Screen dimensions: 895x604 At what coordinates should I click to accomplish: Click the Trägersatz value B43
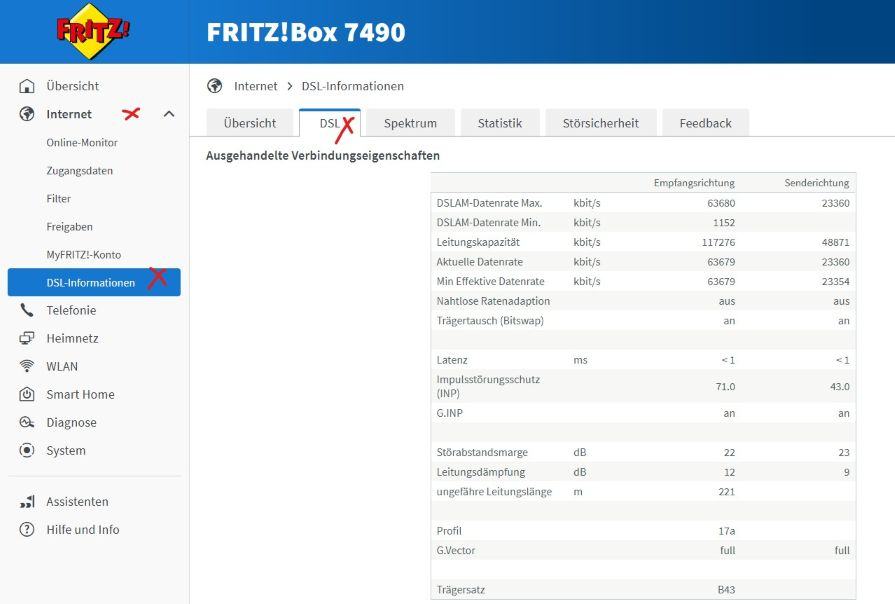click(726, 590)
